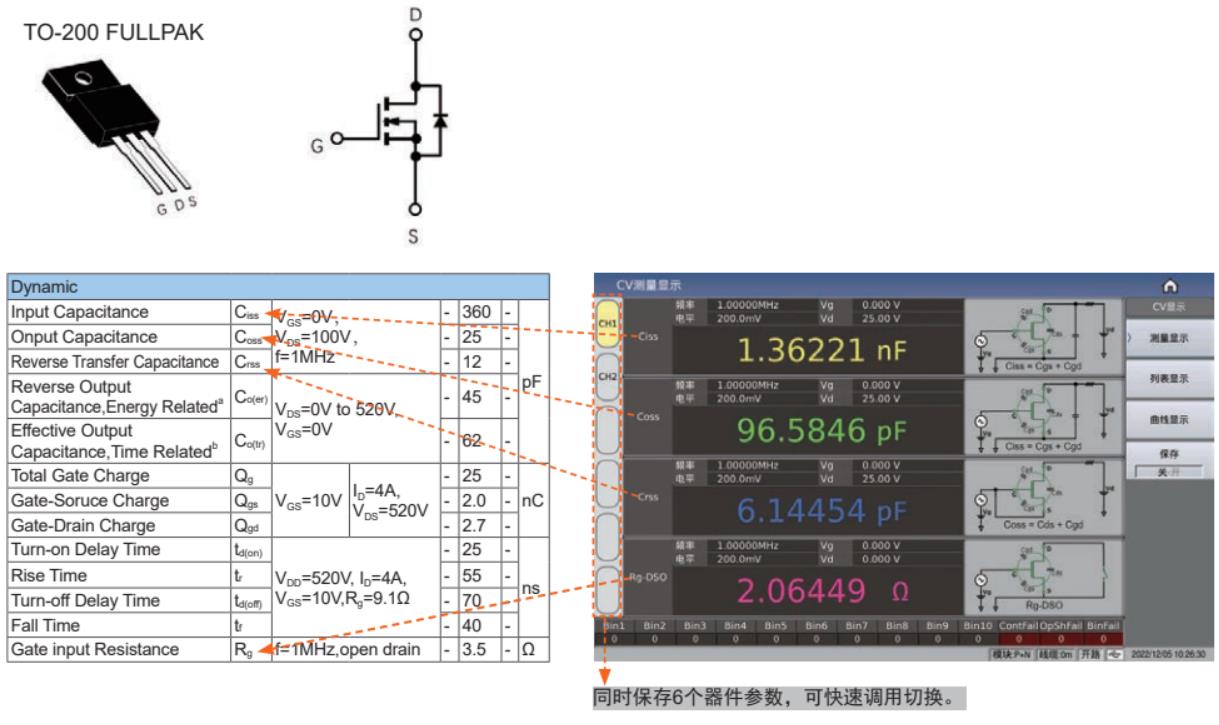Click the USB status icon in status bar
Screen dimensions: 1219x725
coord(1115,654)
